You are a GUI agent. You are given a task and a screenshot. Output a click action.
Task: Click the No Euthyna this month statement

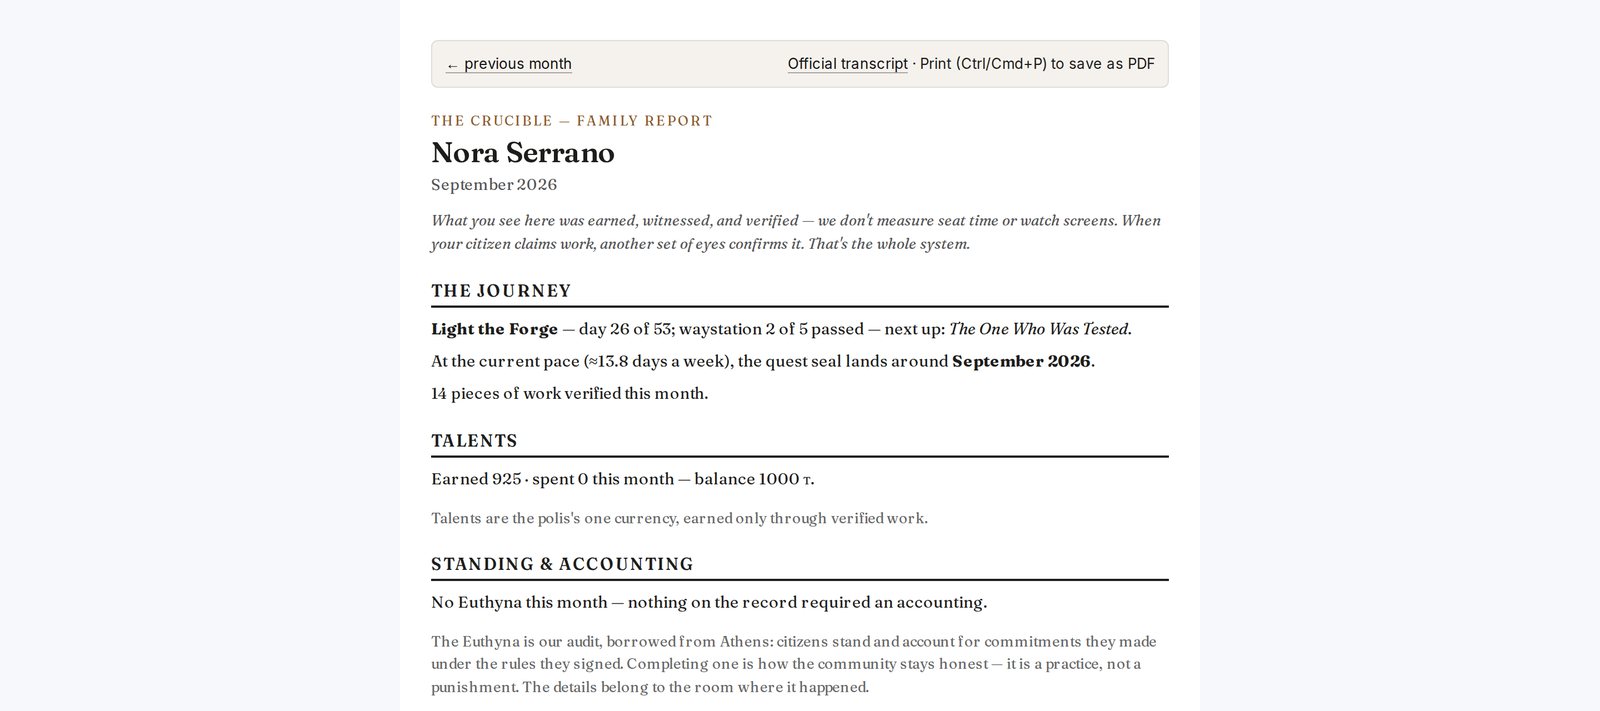click(x=709, y=602)
